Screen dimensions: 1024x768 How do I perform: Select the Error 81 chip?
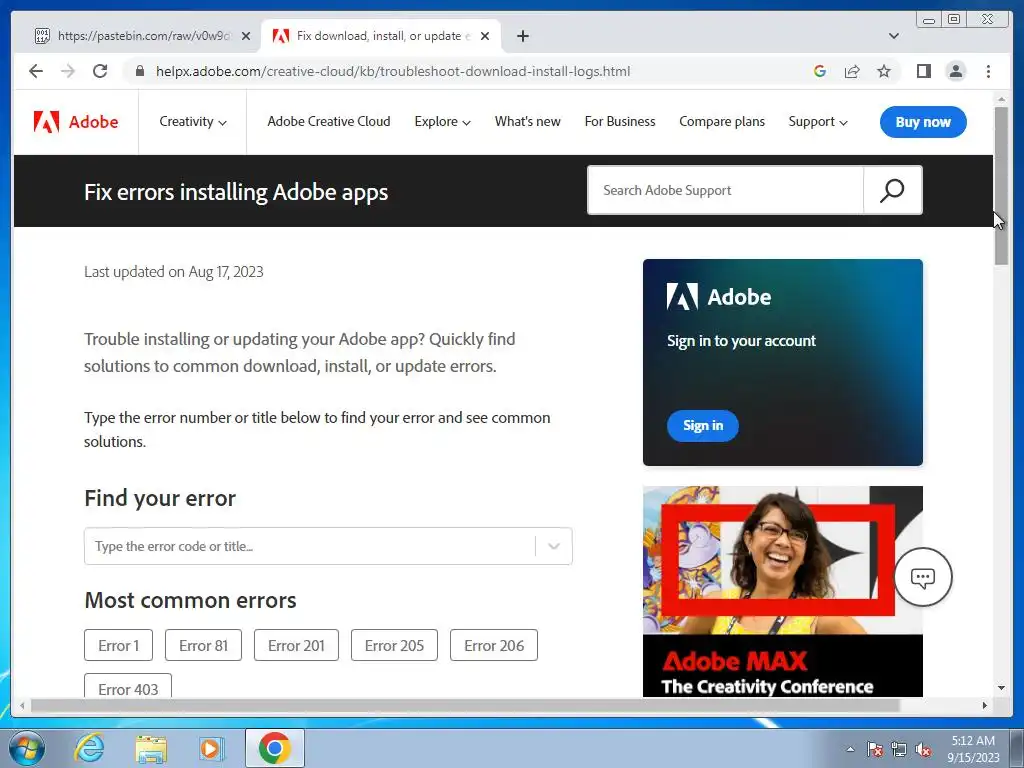click(203, 645)
